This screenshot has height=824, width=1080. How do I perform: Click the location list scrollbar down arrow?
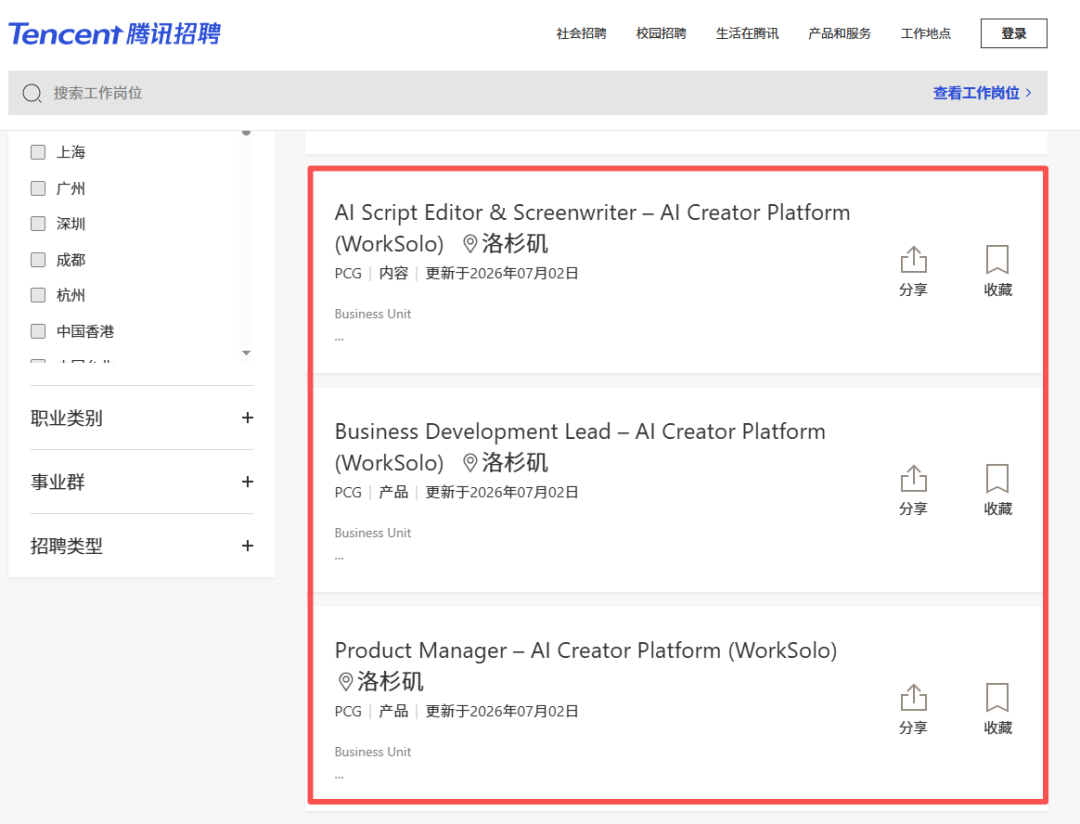point(246,353)
